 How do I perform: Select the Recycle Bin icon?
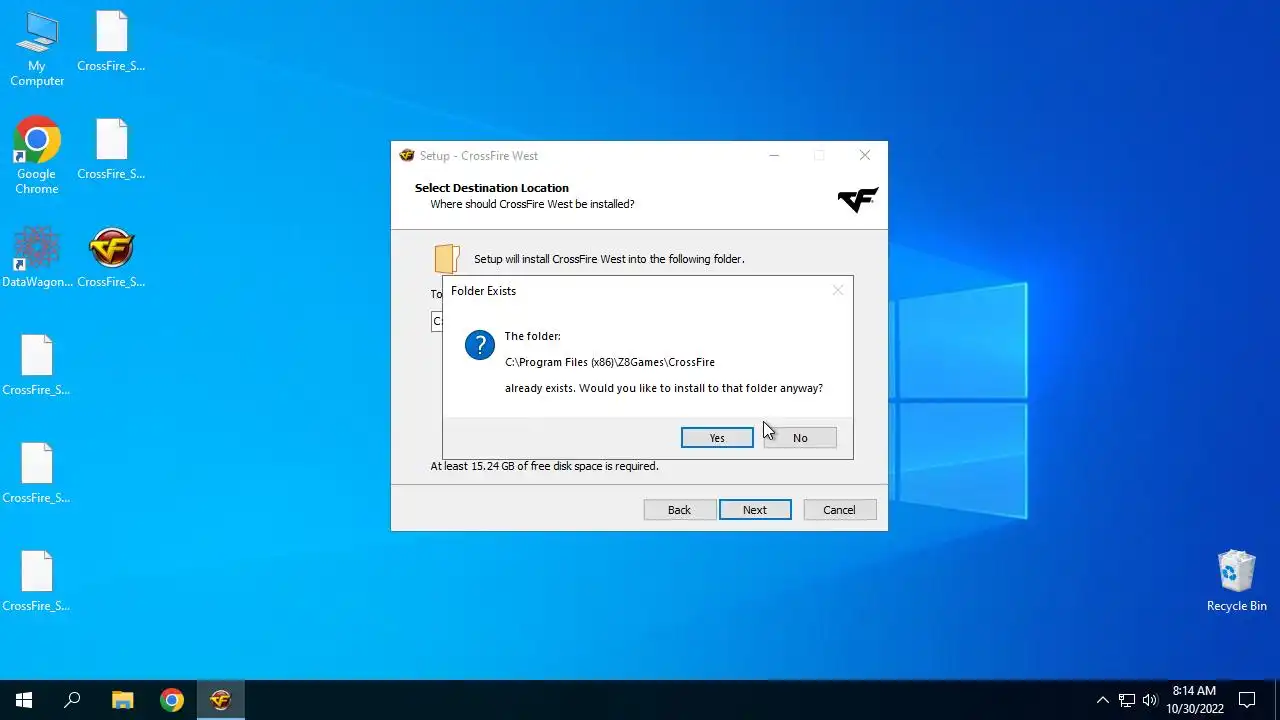click(x=1237, y=581)
